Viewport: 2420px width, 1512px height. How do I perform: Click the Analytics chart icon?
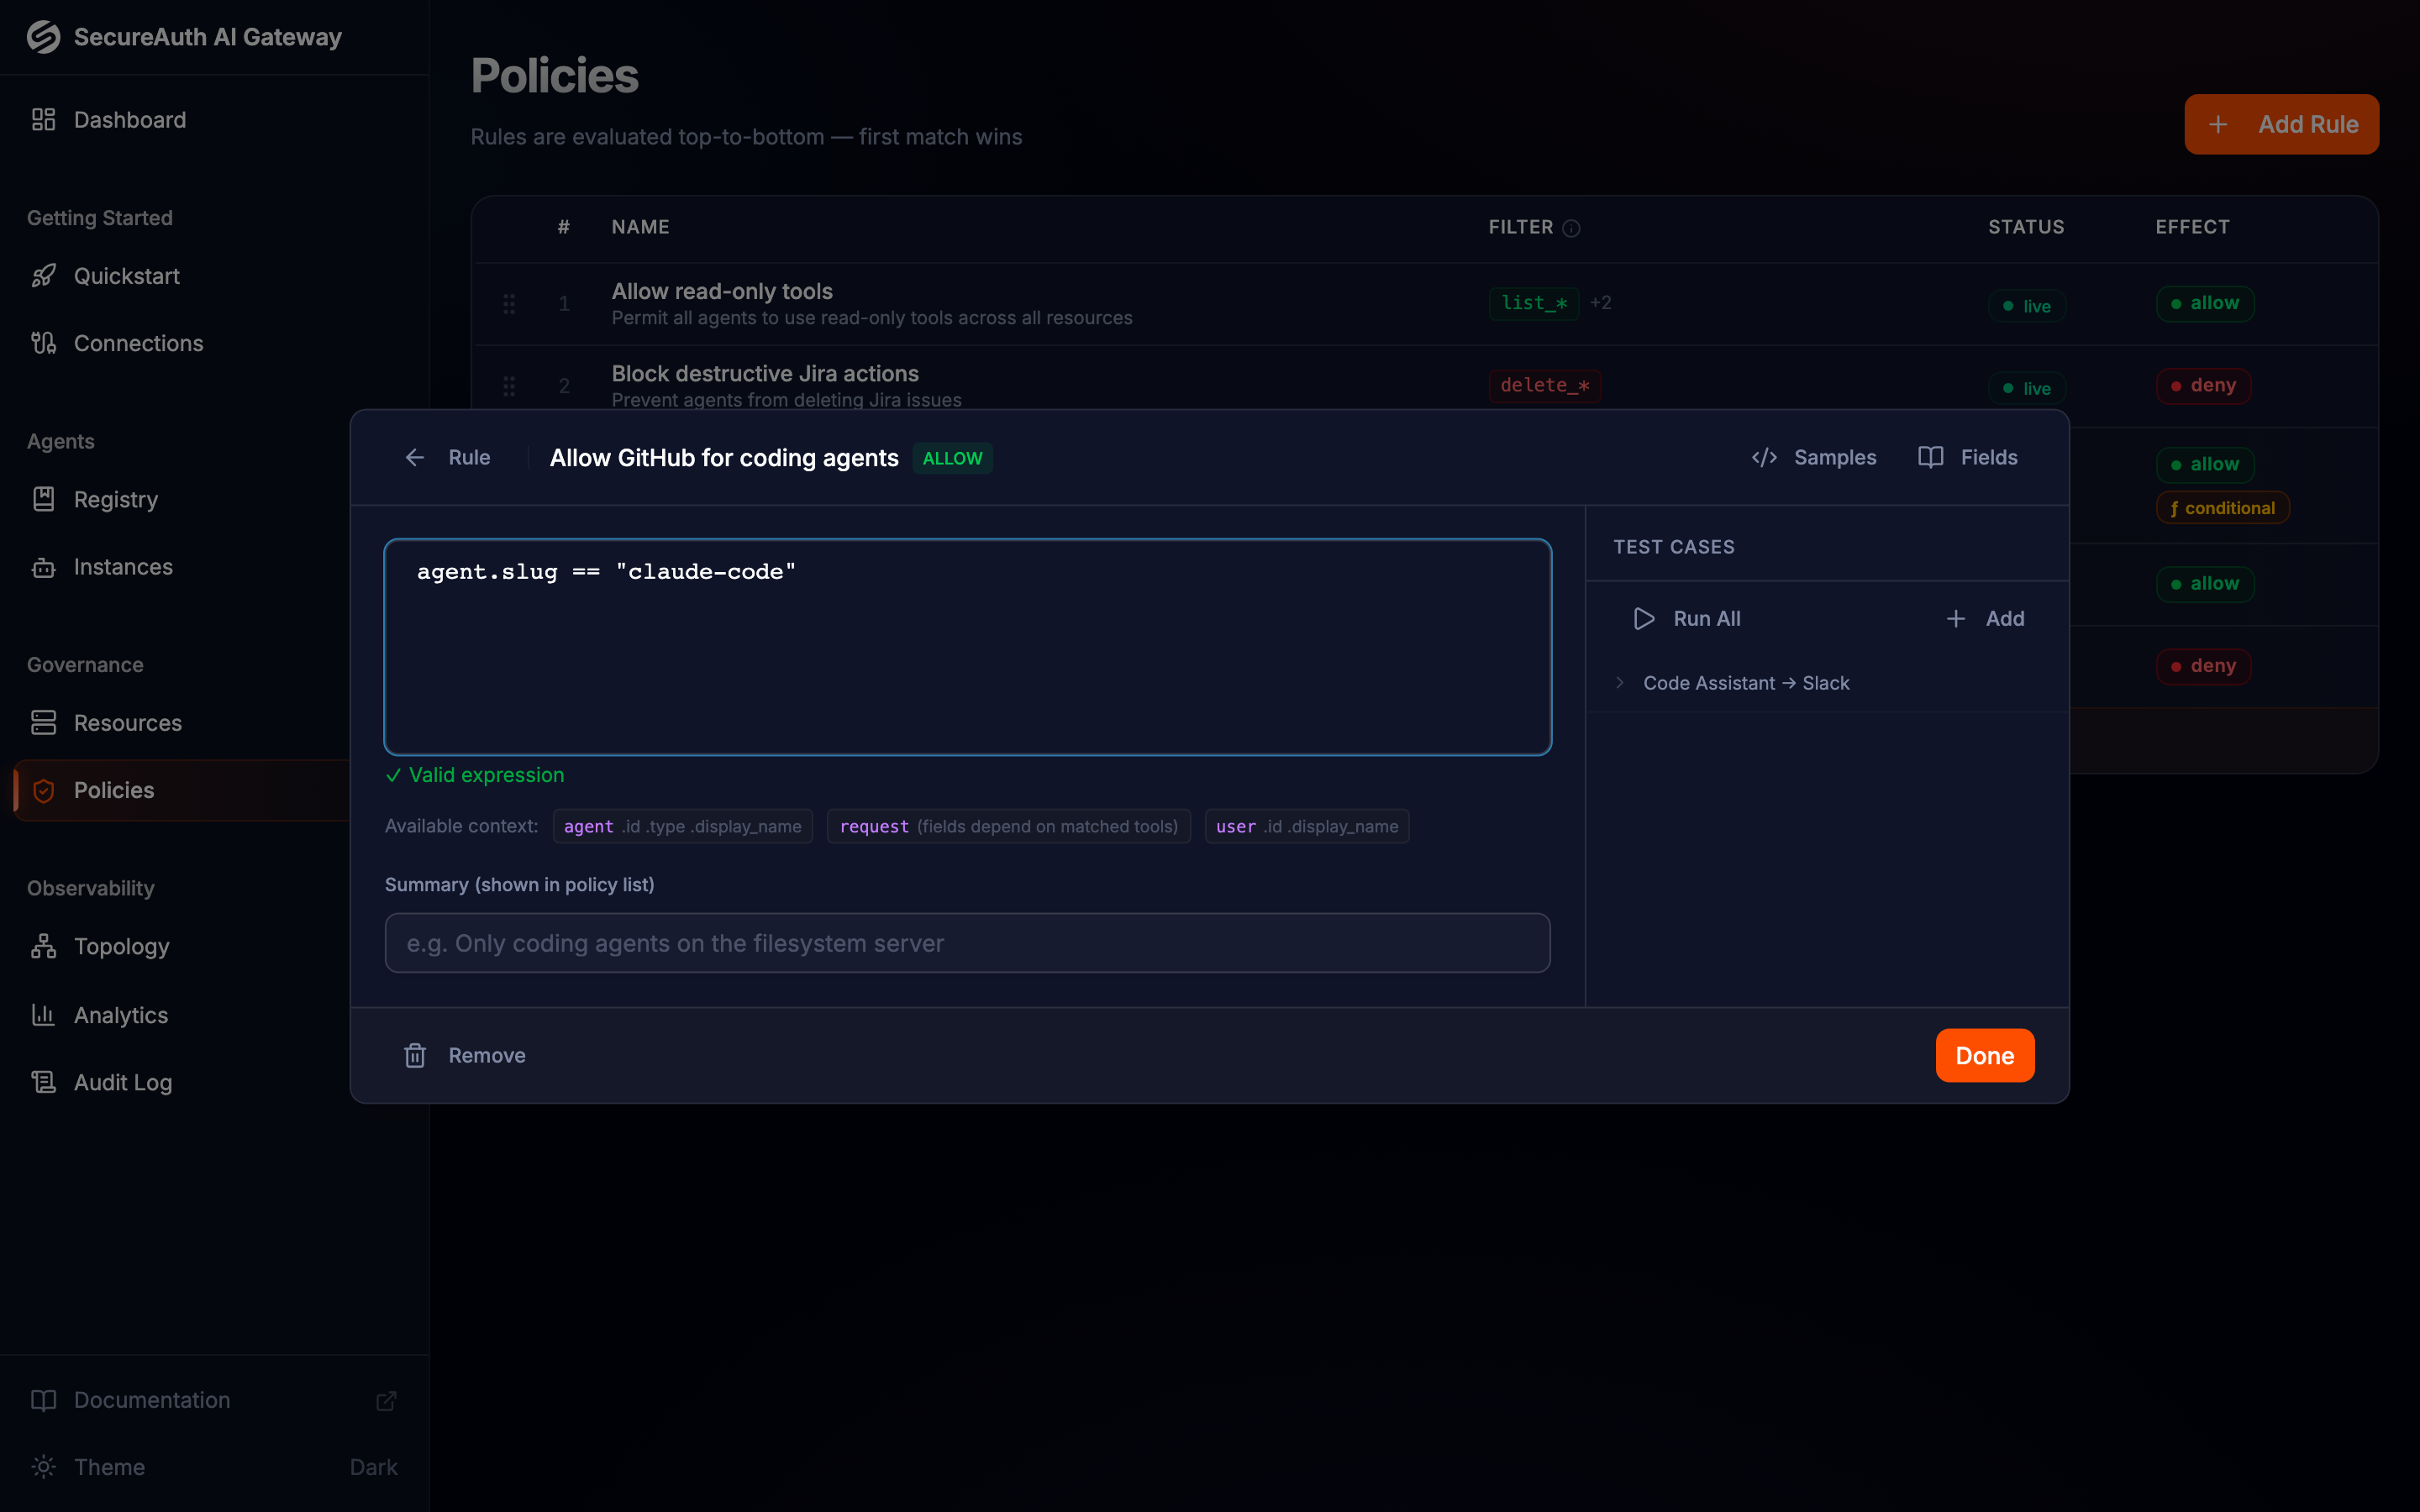43,1015
